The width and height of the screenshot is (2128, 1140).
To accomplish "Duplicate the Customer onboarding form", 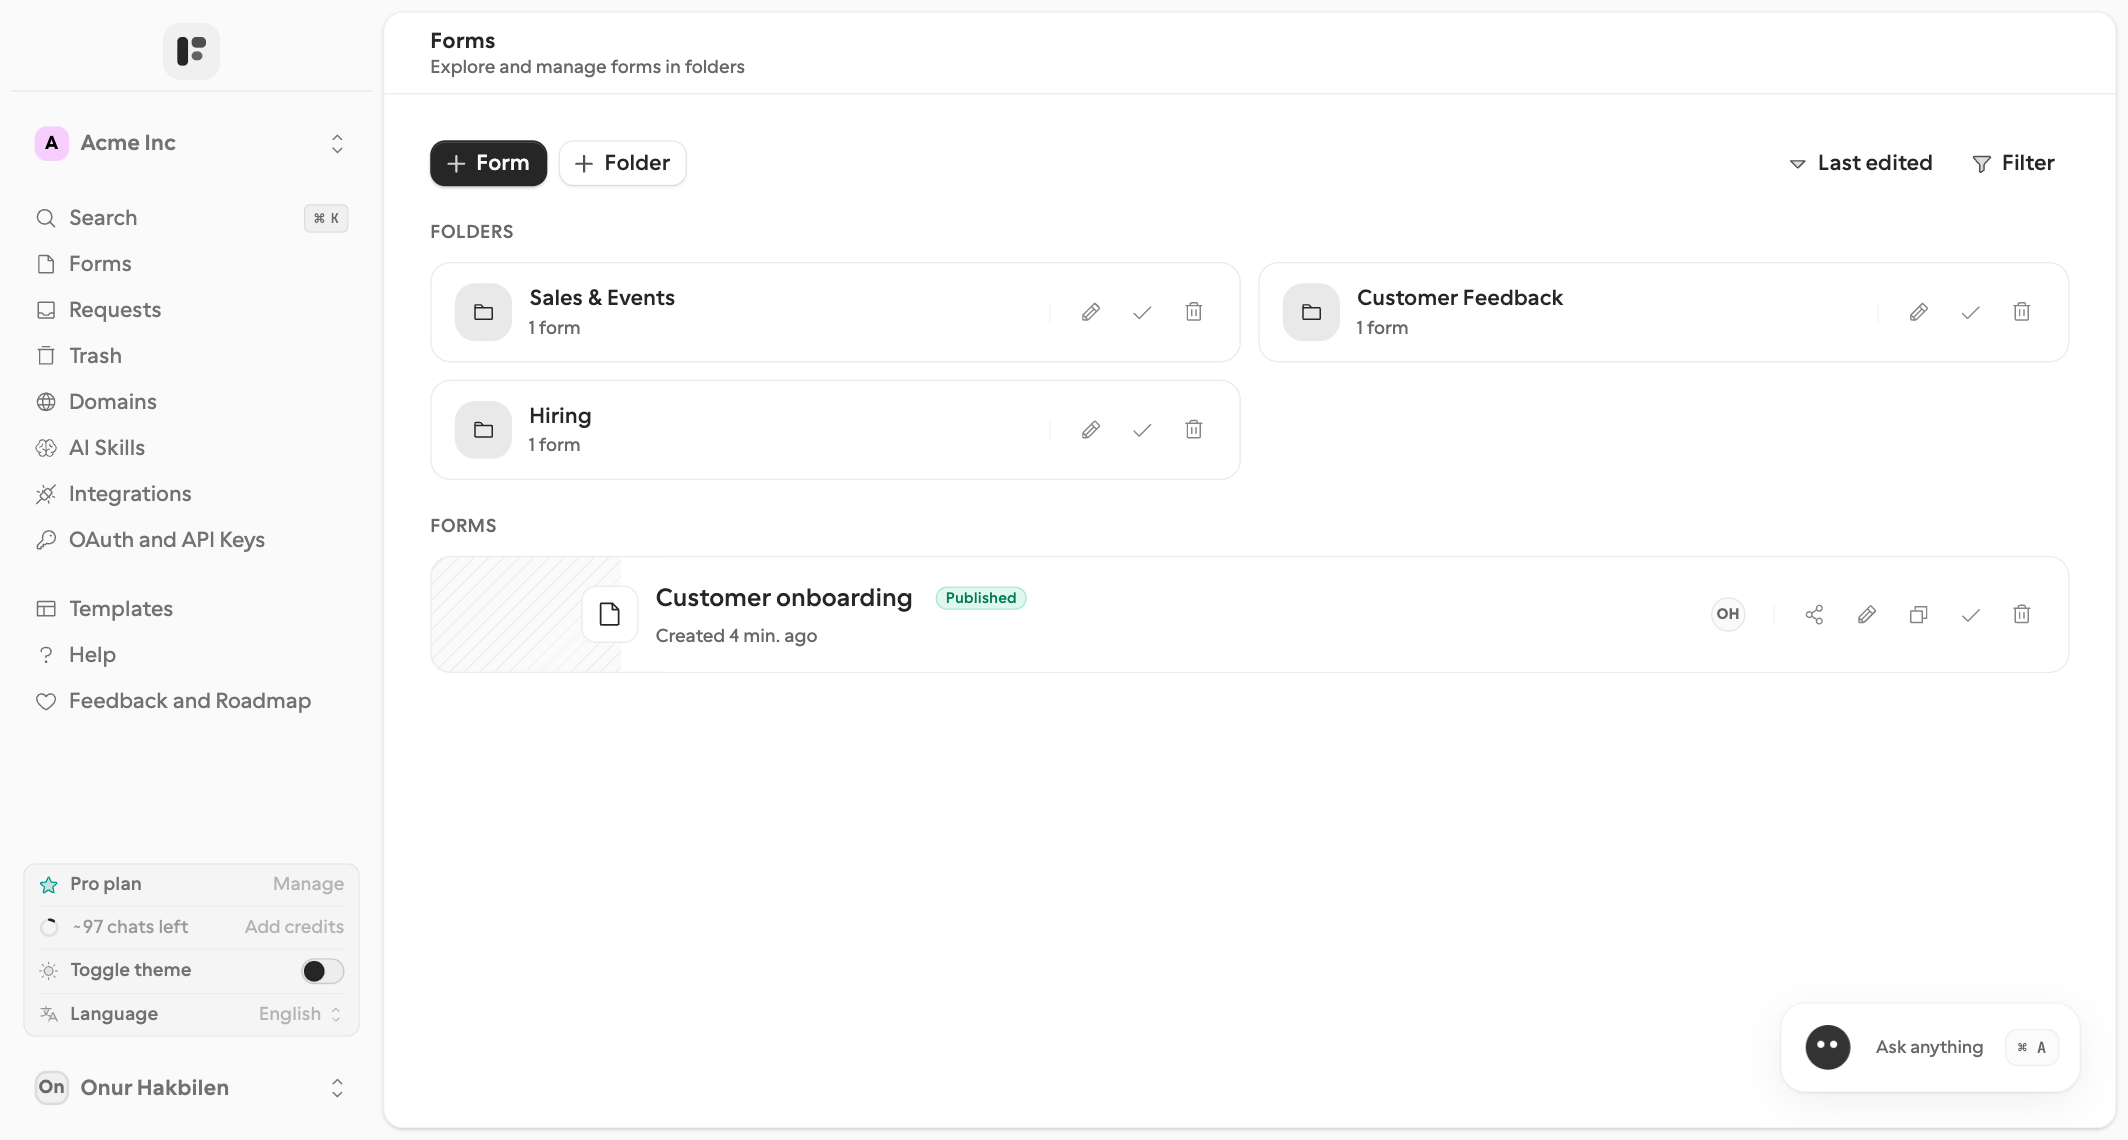I will [1918, 614].
